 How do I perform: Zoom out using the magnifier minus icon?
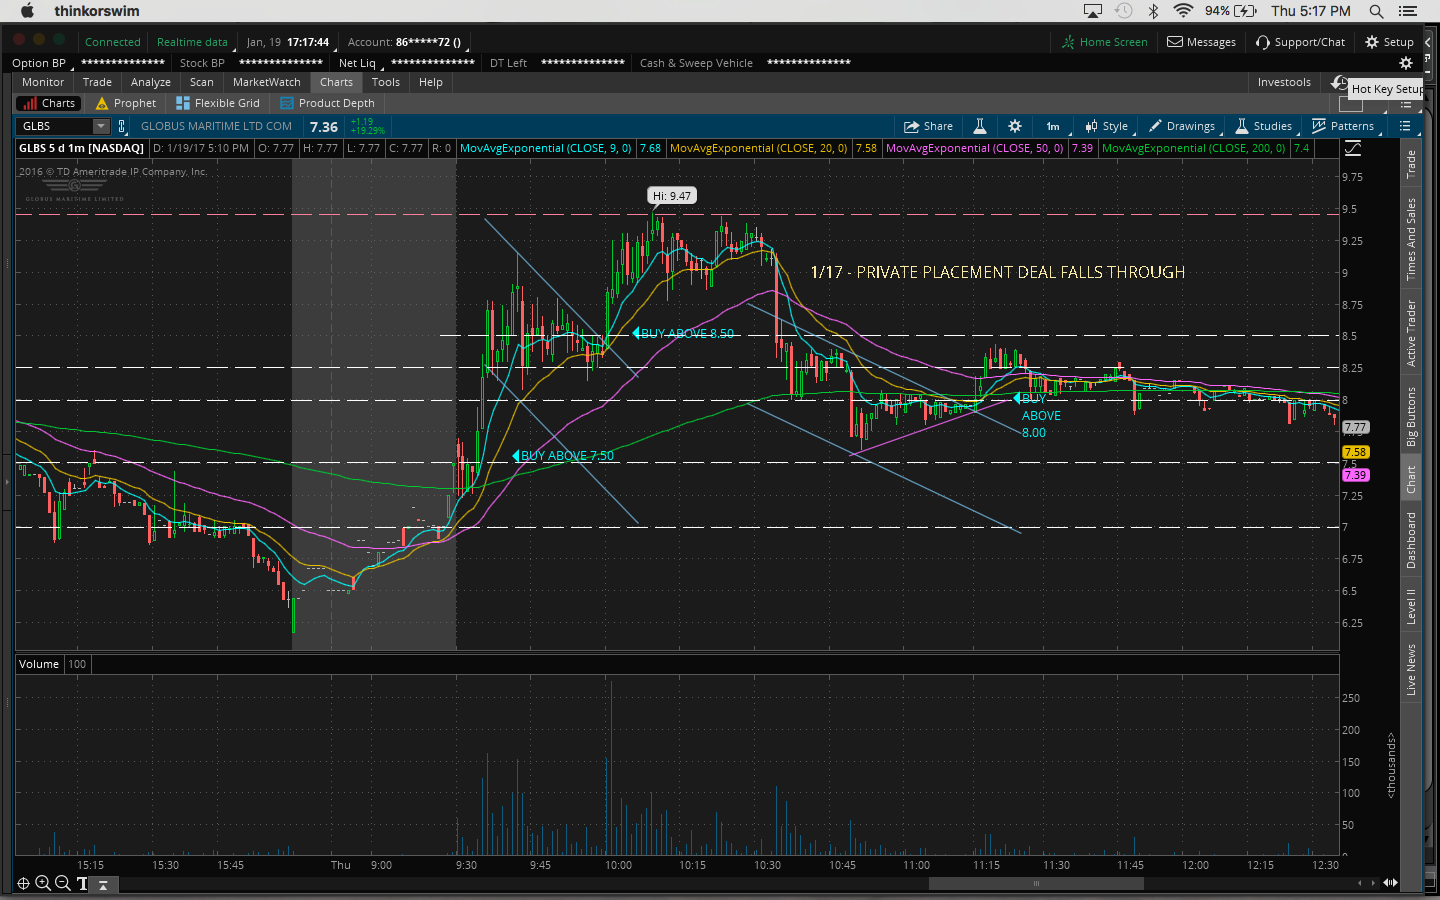click(x=62, y=883)
